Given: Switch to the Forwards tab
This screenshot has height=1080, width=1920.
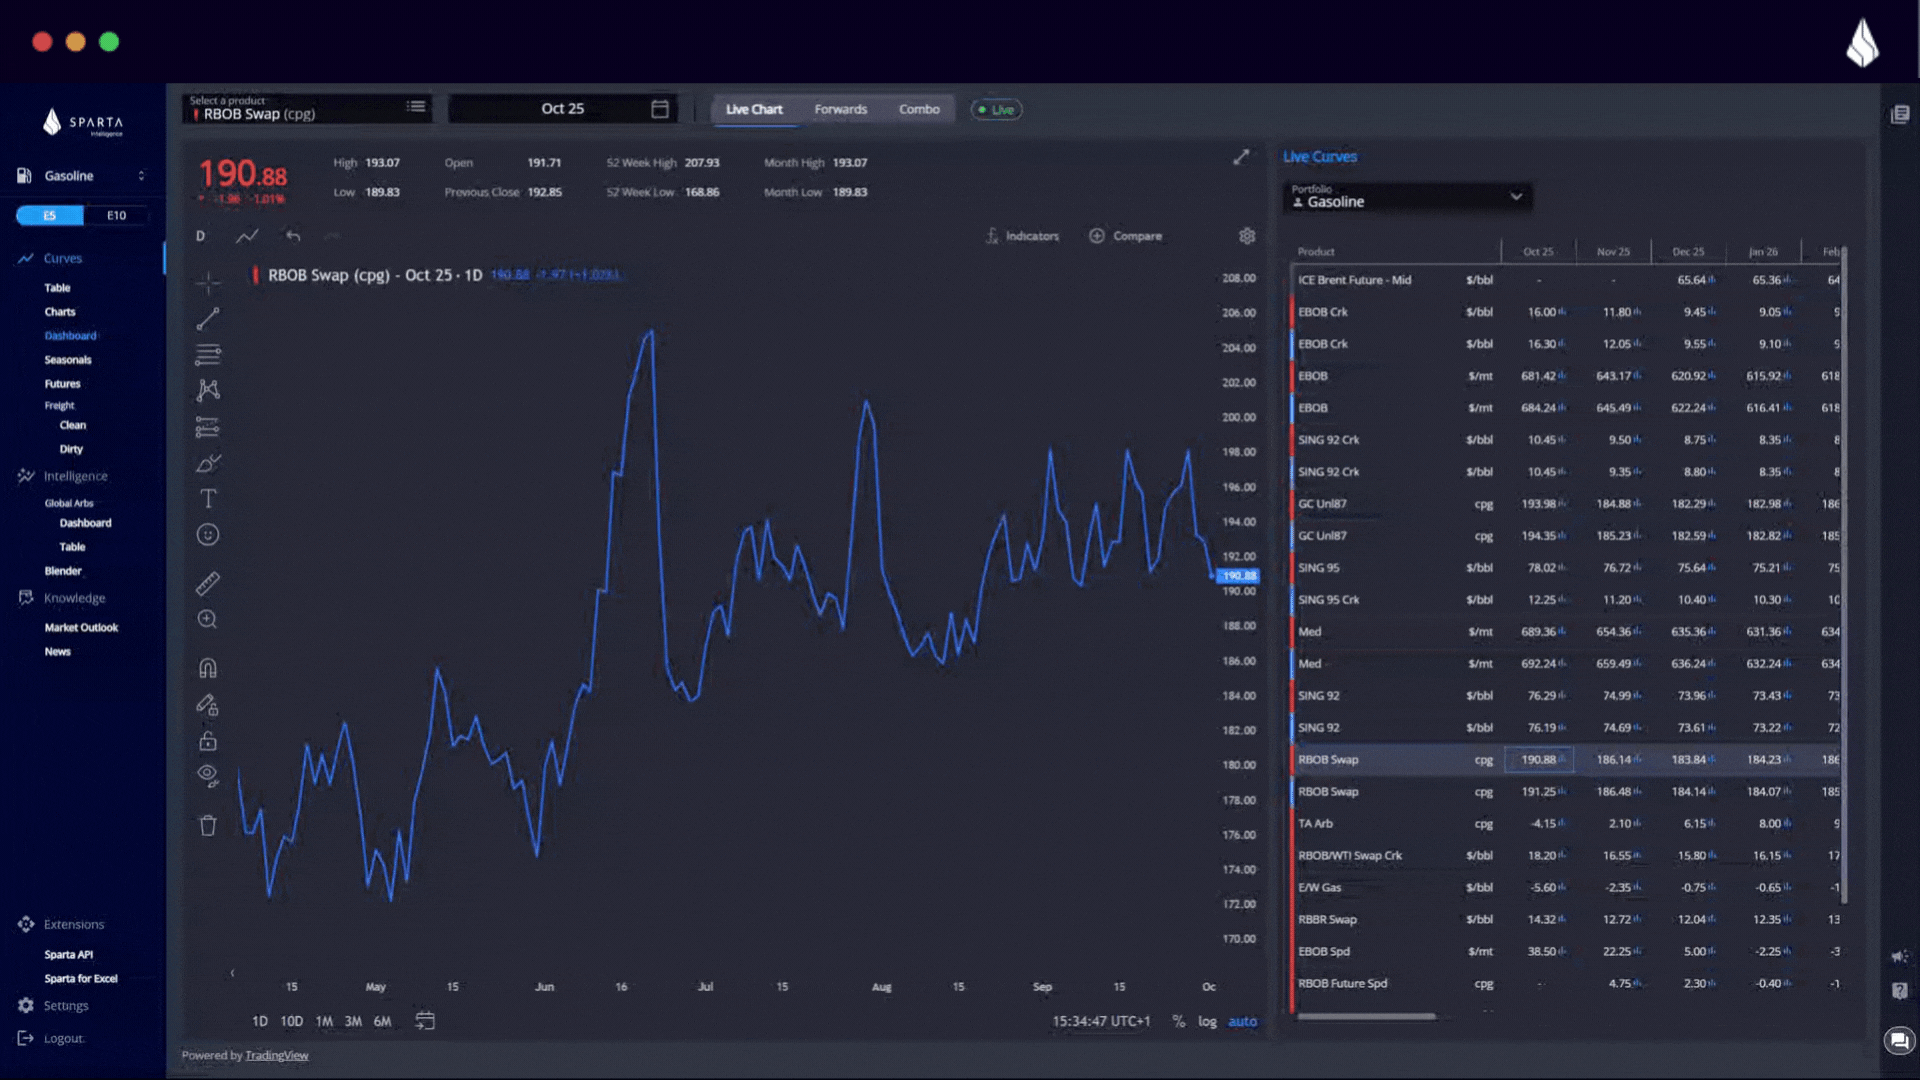Looking at the screenshot, I should [840, 110].
